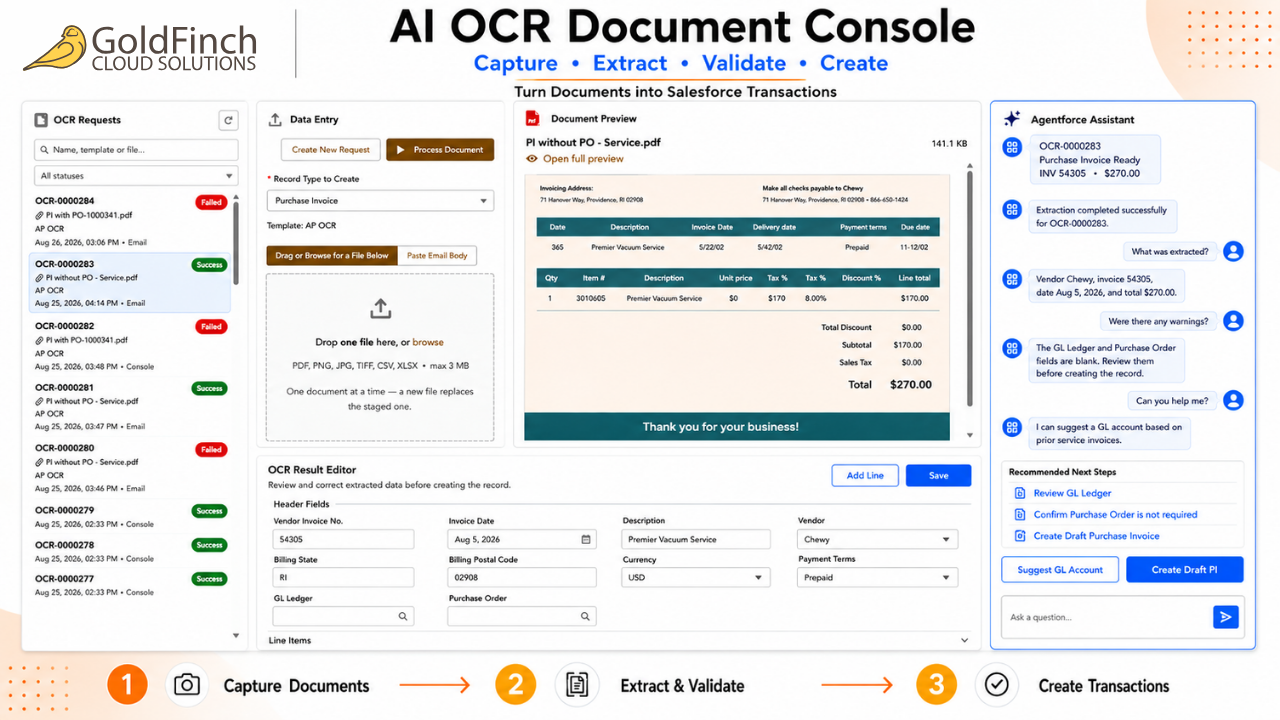The height and width of the screenshot is (720, 1280).
Task: Open the All statuses filter dropdown
Action: (136, 176)
